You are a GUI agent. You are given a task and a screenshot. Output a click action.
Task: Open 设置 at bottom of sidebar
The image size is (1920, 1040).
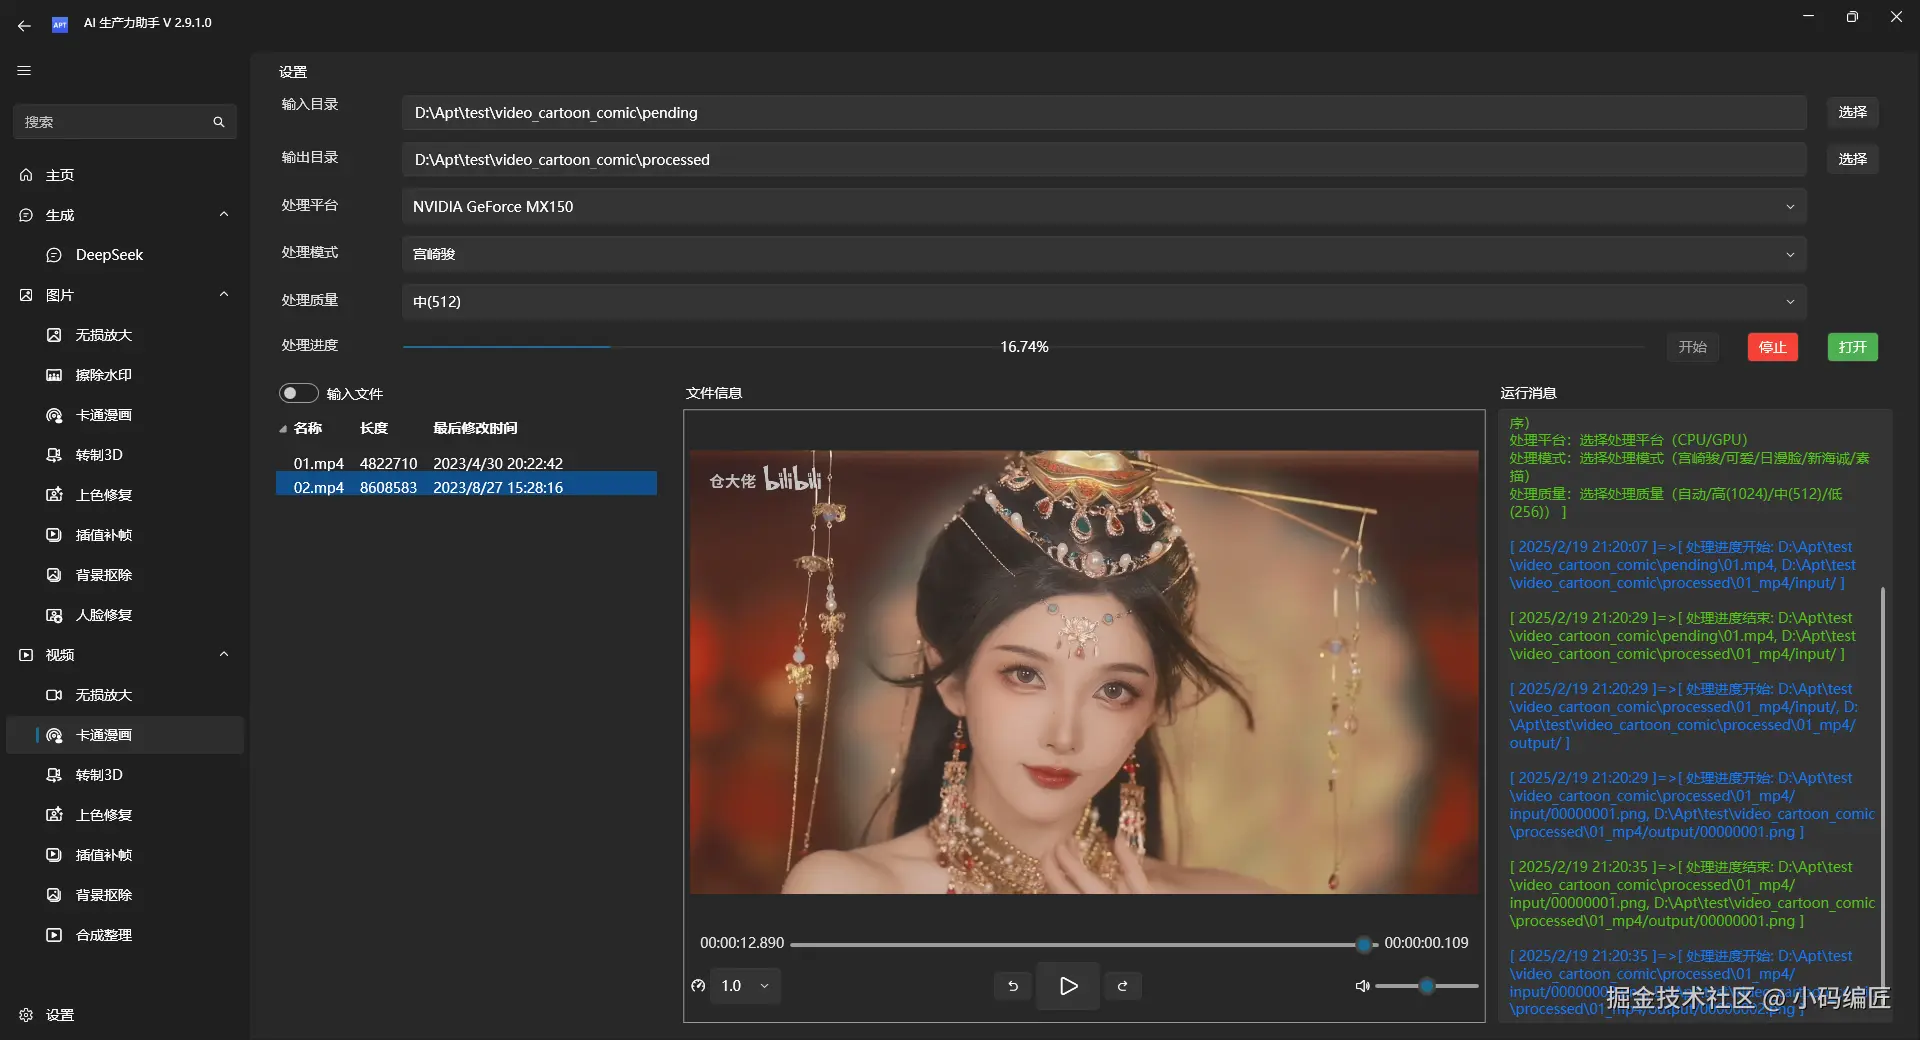point(60,1015)
